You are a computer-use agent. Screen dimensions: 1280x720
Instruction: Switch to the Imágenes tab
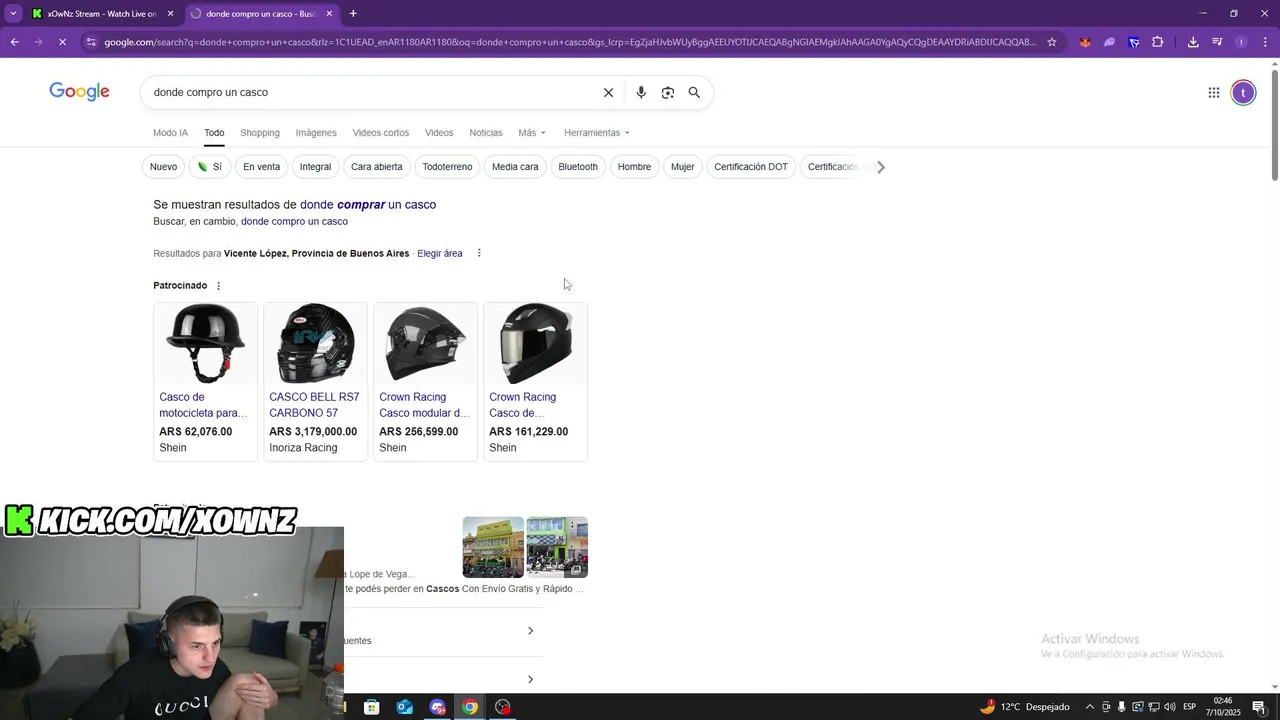click(x=316, y=133)
